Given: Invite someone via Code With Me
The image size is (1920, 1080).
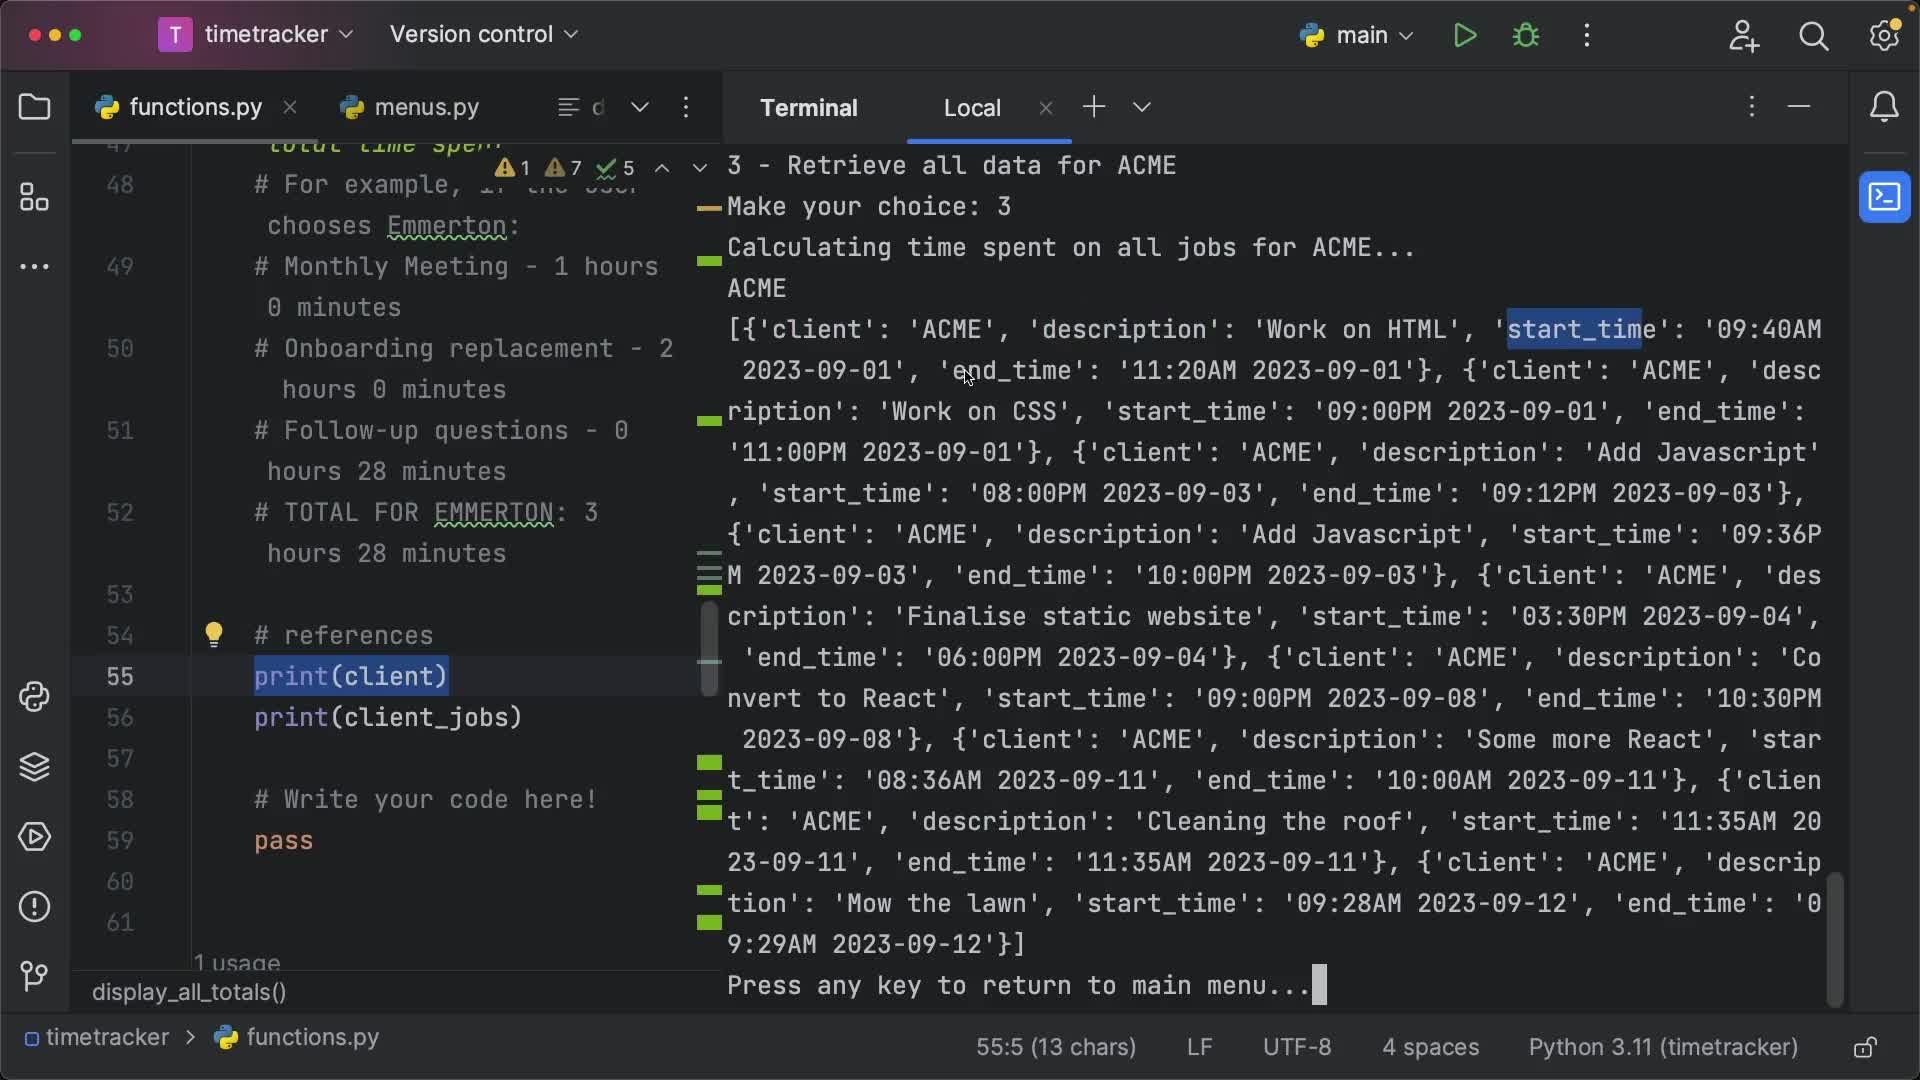Looking at the screenshot, I should pyautogui.click(x=1744, y=36).
